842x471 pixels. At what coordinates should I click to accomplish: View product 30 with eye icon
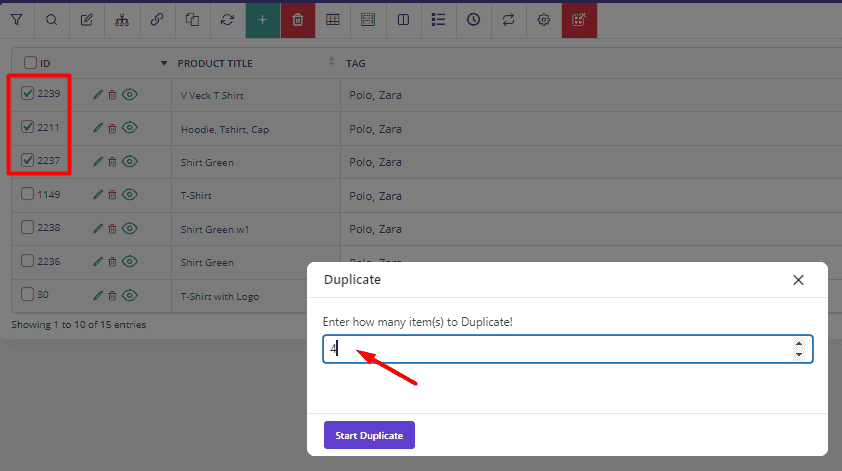pyautogui.click(x=129, y=295)
